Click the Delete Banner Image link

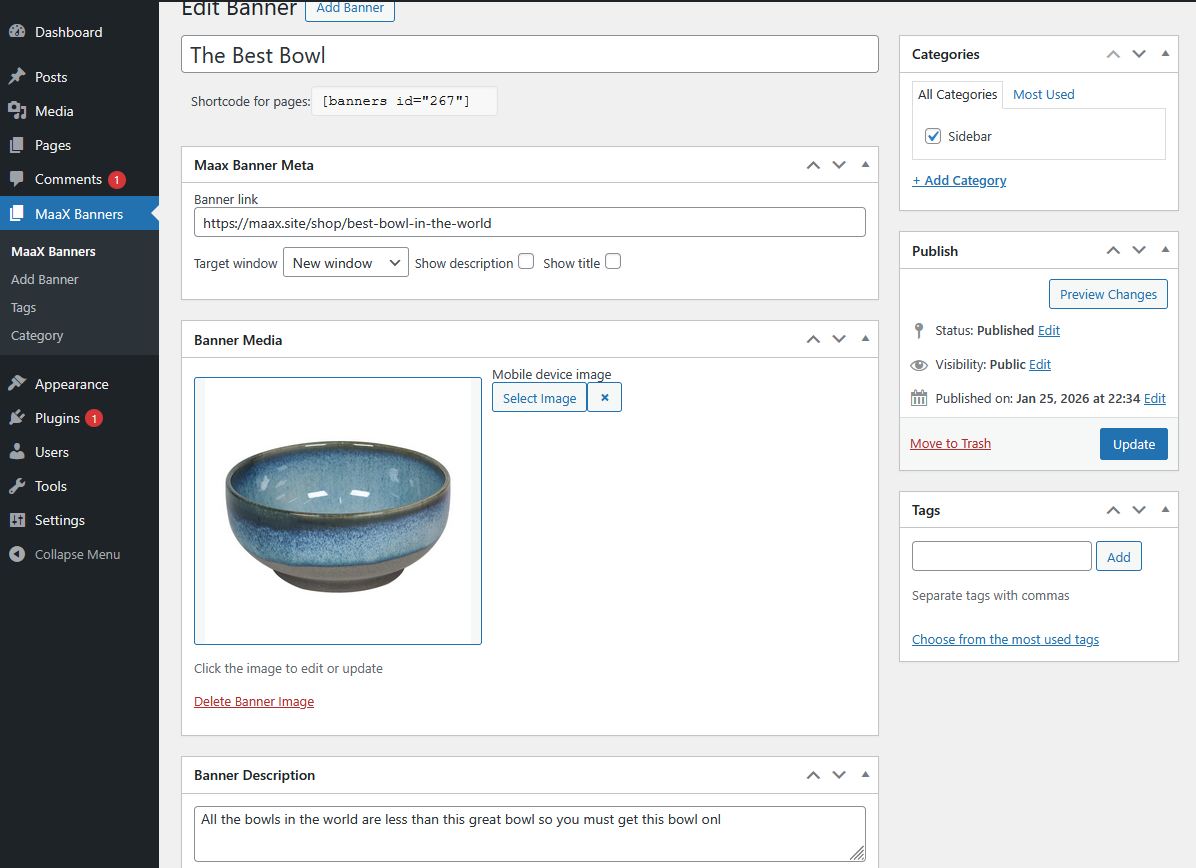pyautogui.click(x=254, y=702)
